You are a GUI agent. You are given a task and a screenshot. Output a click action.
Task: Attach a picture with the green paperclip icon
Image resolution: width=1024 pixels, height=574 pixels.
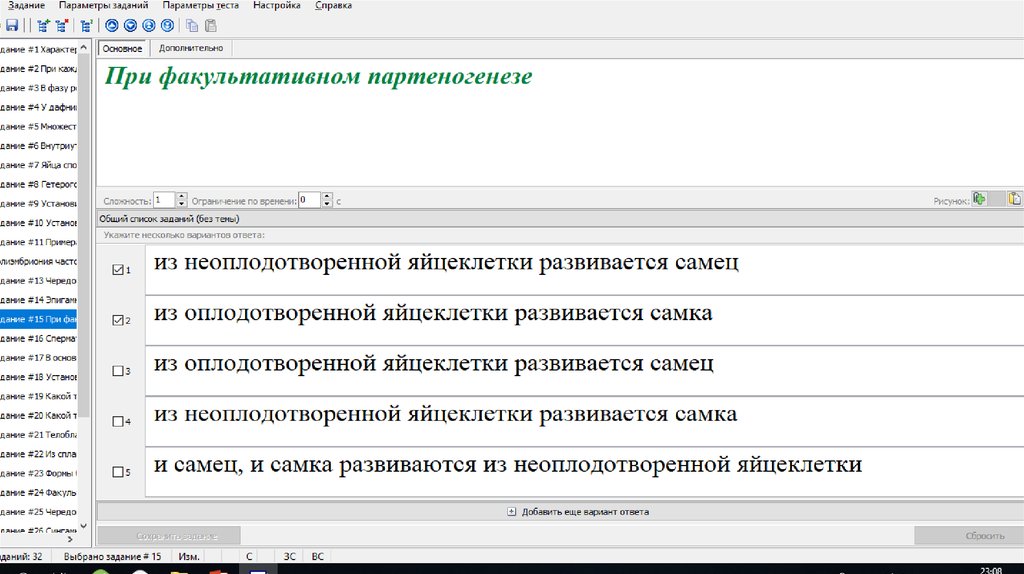979,199
